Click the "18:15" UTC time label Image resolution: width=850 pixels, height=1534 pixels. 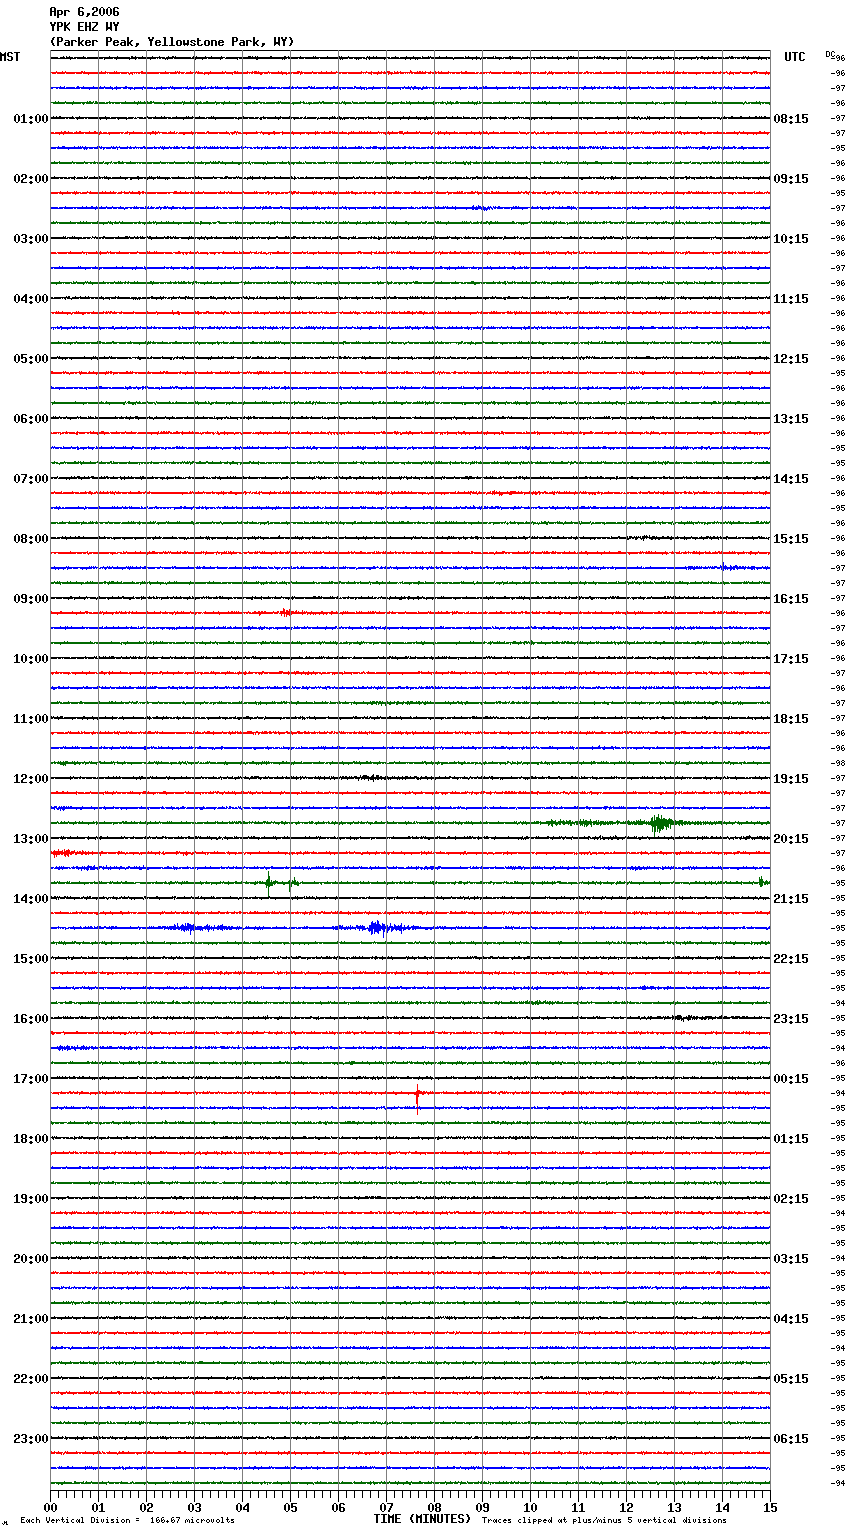(791, 719)
